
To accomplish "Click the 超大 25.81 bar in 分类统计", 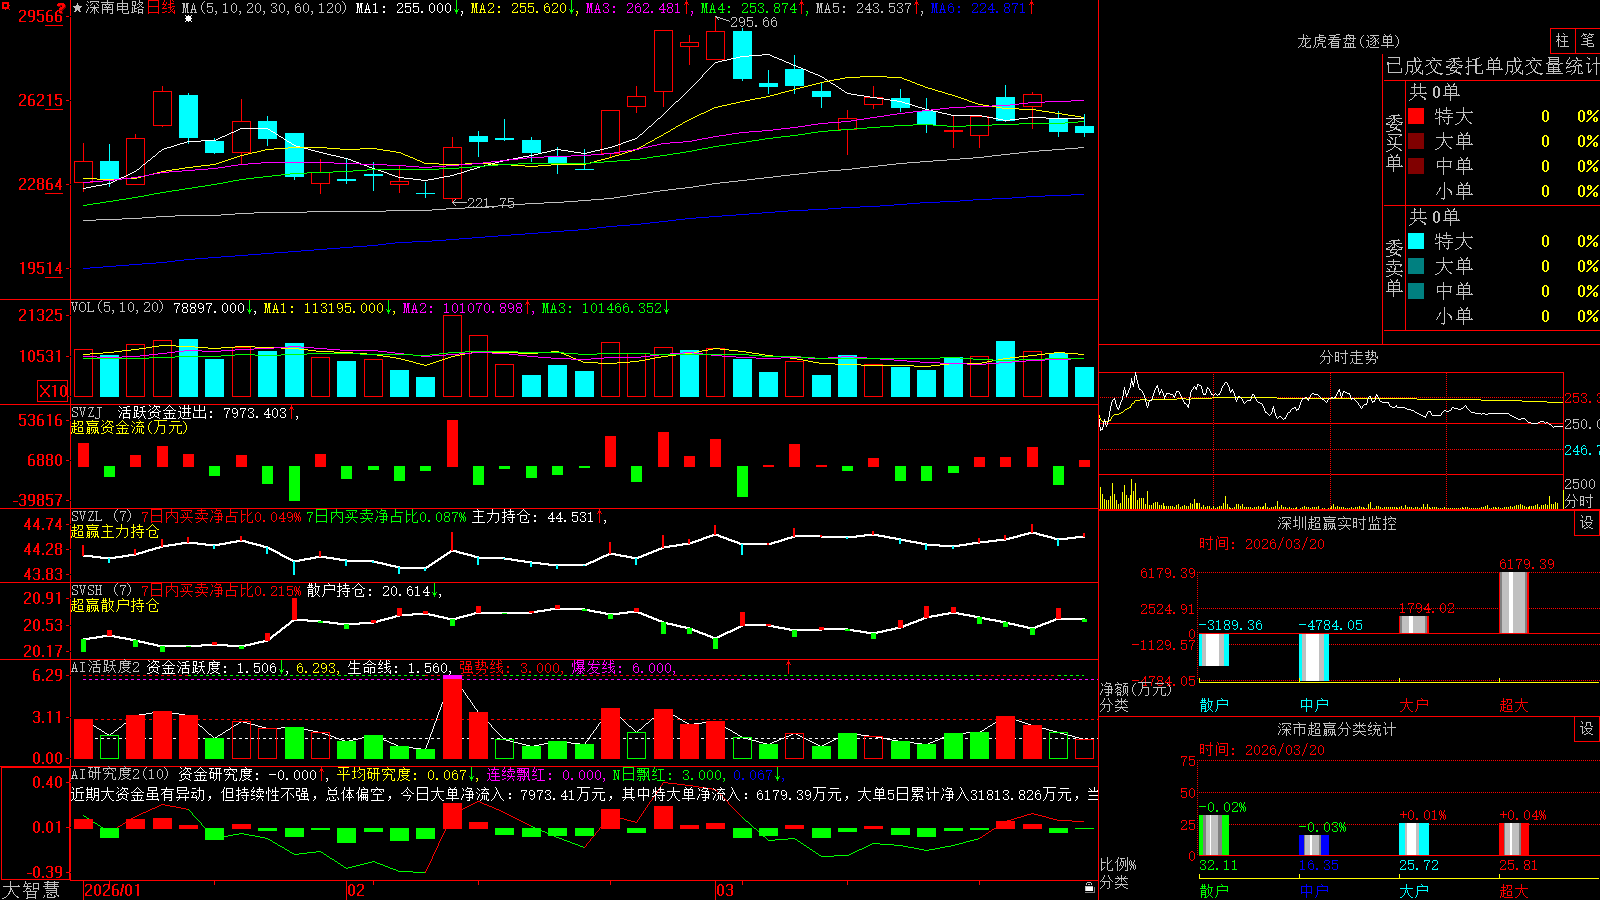I will point(1514,839).
